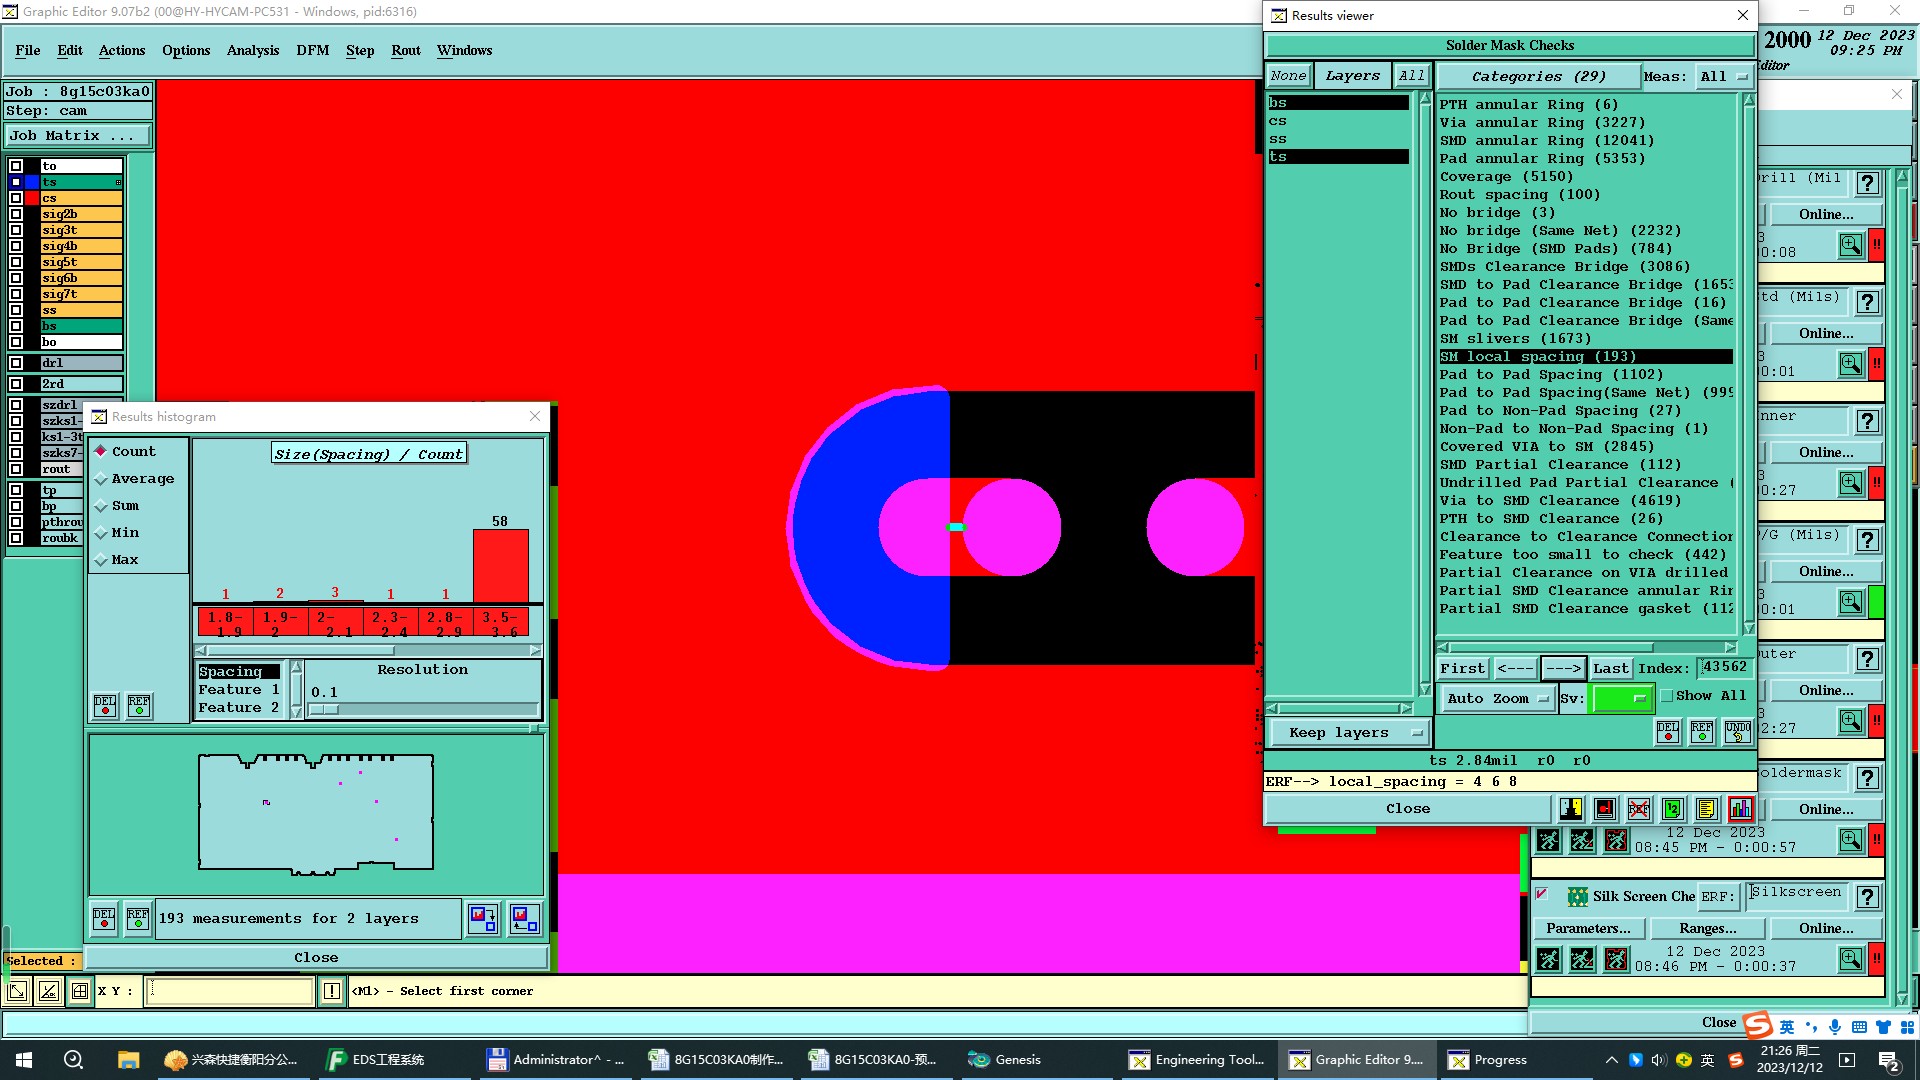Click the green numbered page icon
Viewport: 1920px width, 1080px height.
1672,808
